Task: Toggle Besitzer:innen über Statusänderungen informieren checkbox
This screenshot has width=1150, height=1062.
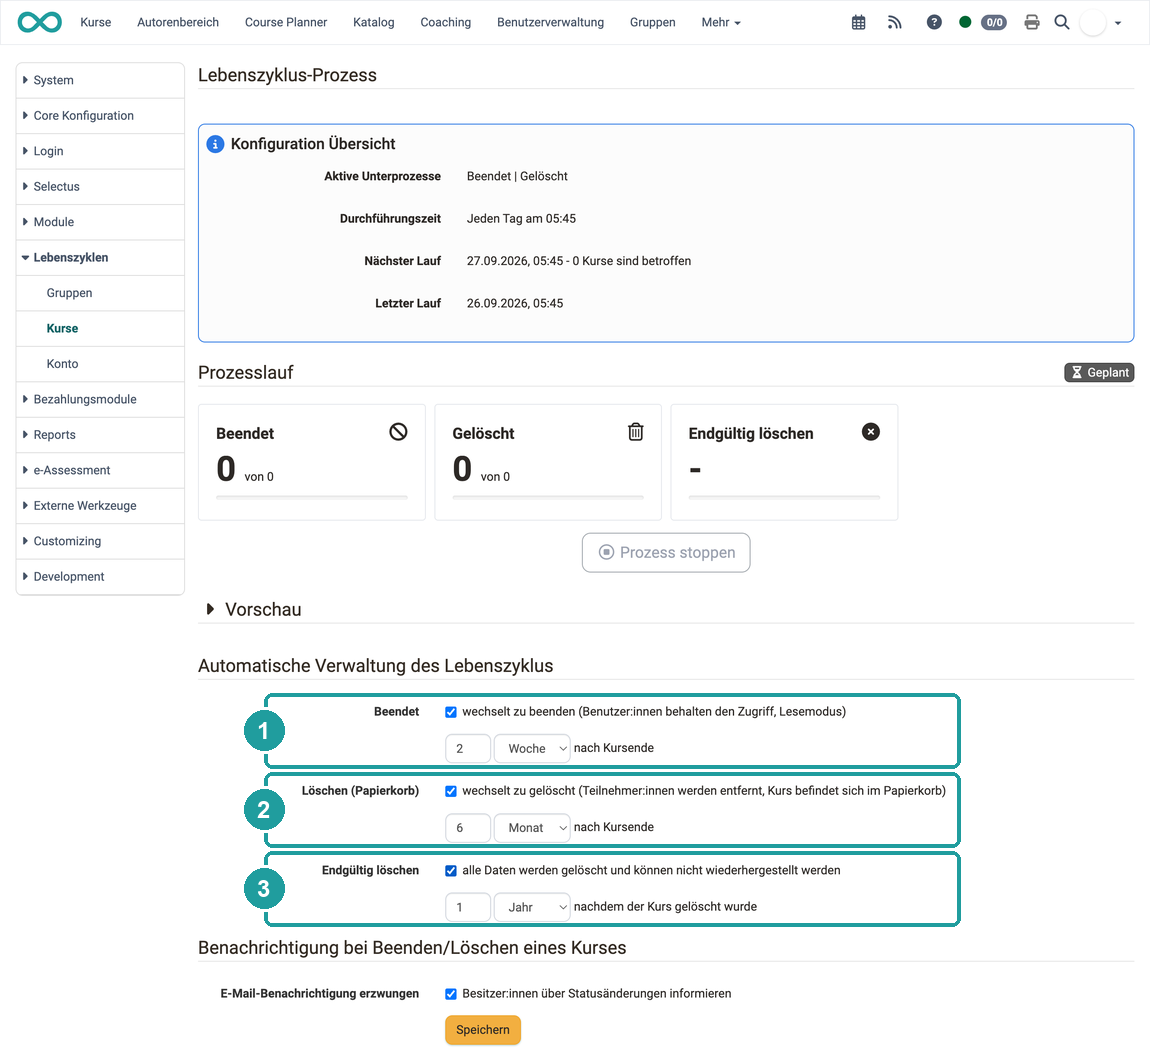Action: pyautogui.click(x=451, y=994)
